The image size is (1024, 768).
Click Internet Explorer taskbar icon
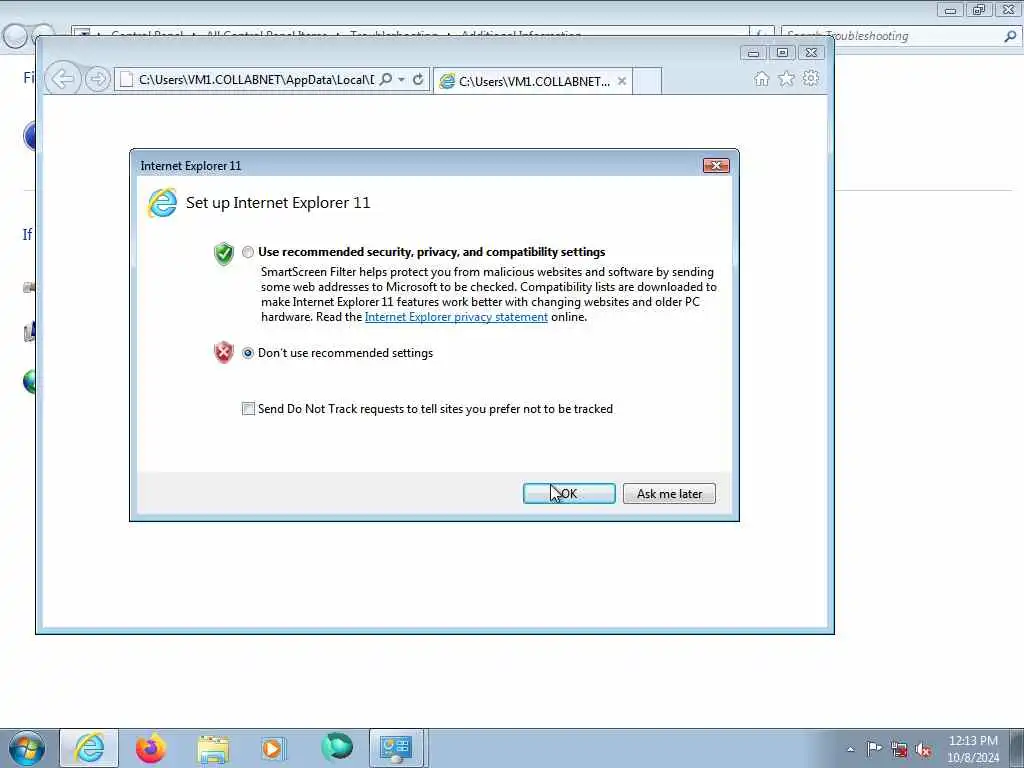tap(89, 748)
